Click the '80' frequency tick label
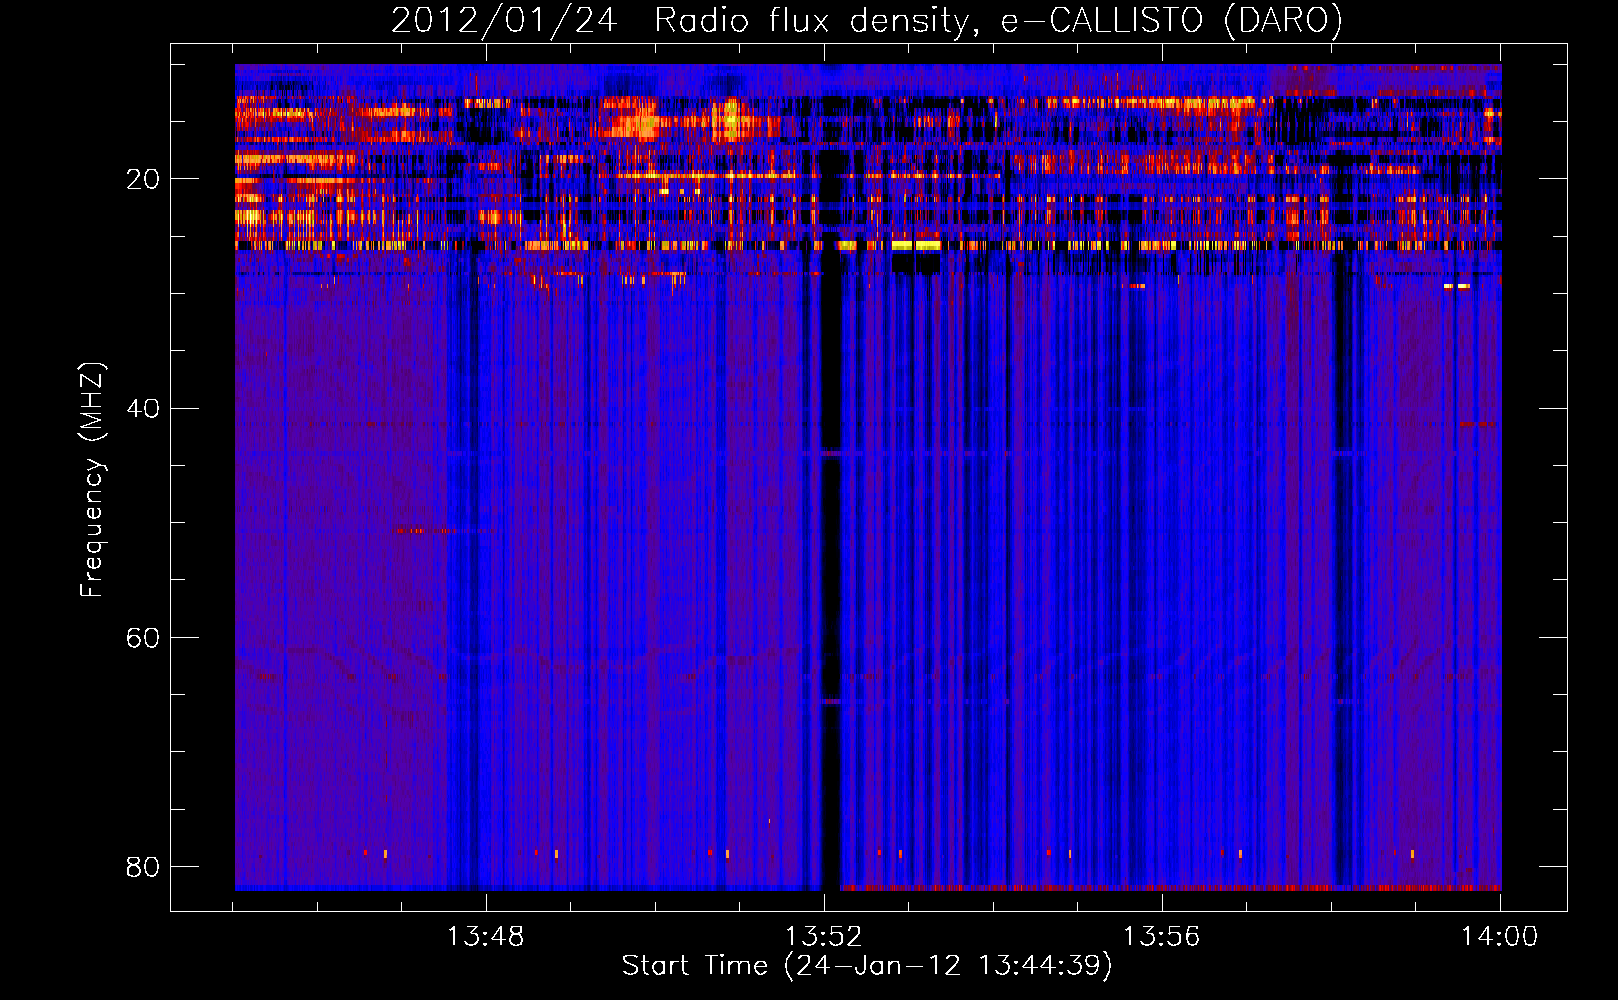 143,866
